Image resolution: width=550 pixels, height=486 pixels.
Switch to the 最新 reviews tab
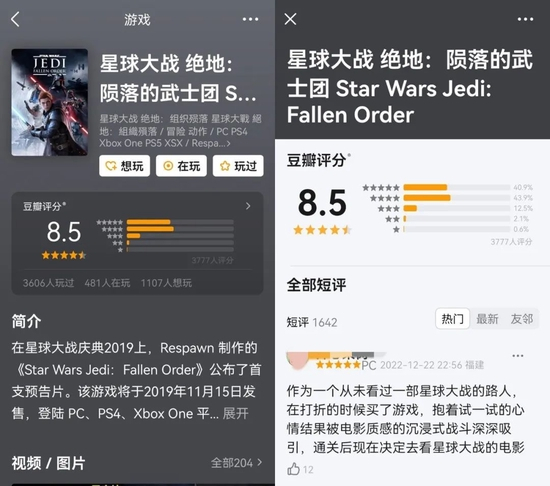point(487,319)
